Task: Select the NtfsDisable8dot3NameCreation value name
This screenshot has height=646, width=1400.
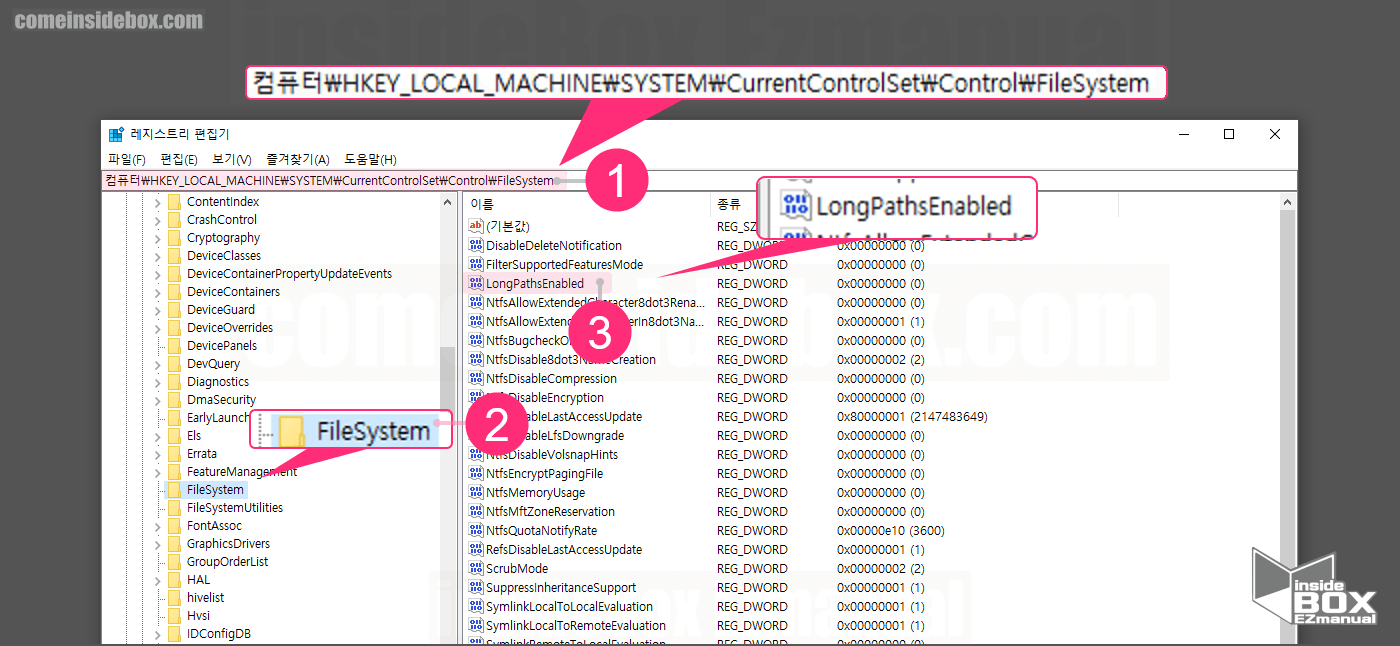Action: (x=571, y=360)
